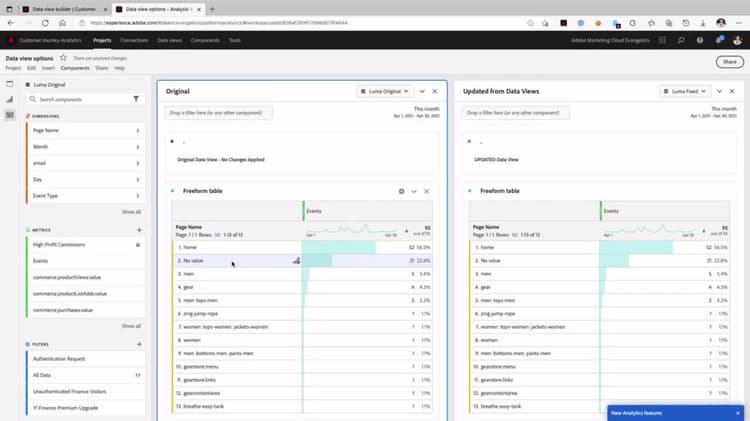750x421 pixels.
Task: Dismiss the New Analytics features banner
Action: 738,413
